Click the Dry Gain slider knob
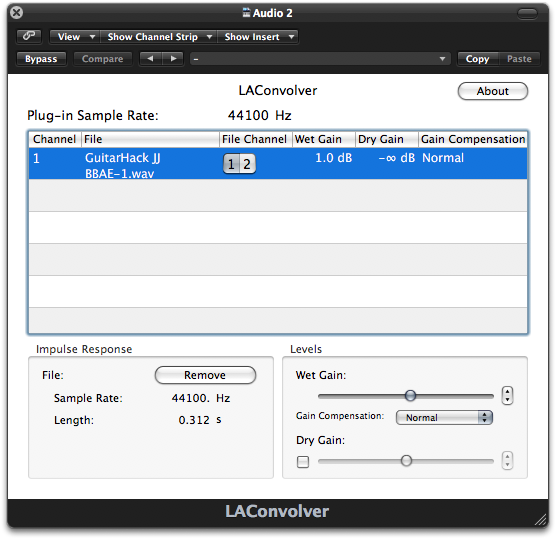The image size is (556, 539). coord(406,461)
